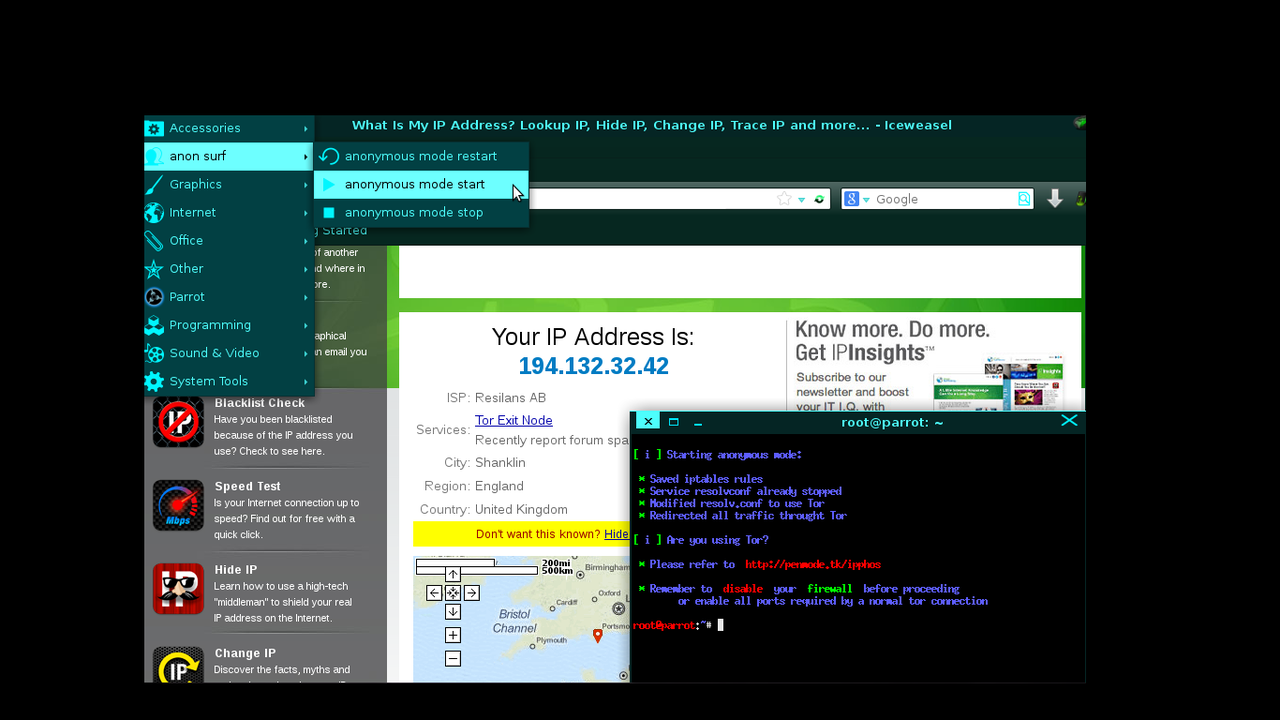1280x720 pixels.
Task: Pan the map left
Action: [434, 593]
